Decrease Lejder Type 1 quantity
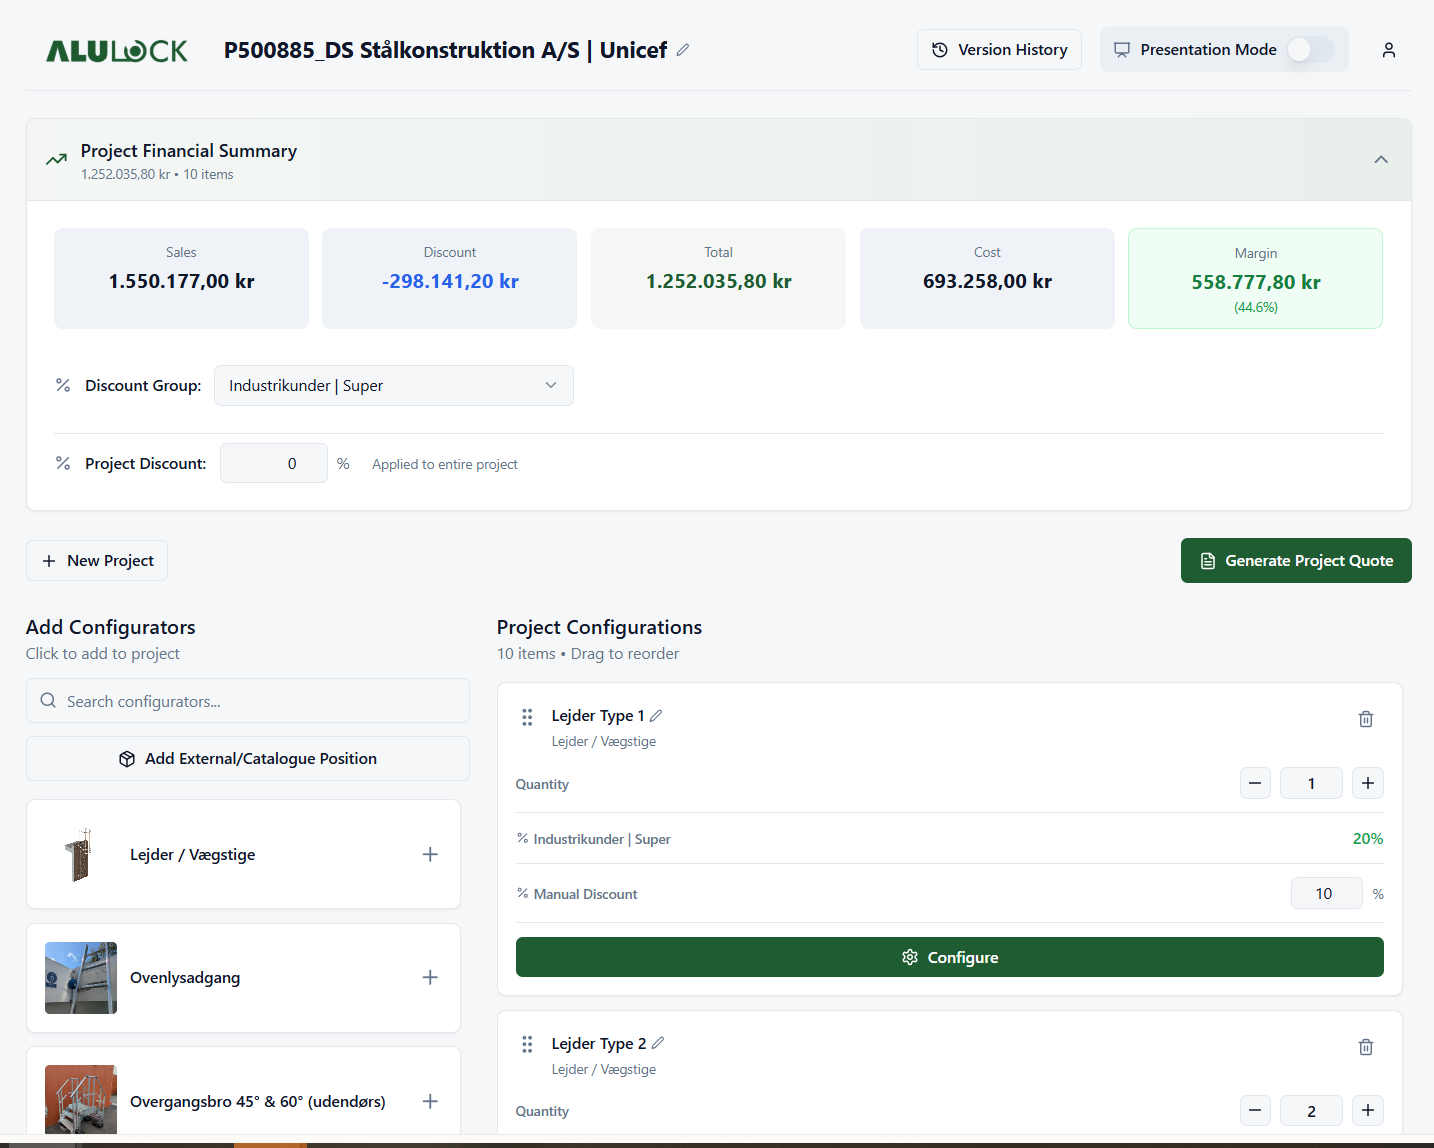Screen dimensions: 1434x1148 click(1255, 783)
